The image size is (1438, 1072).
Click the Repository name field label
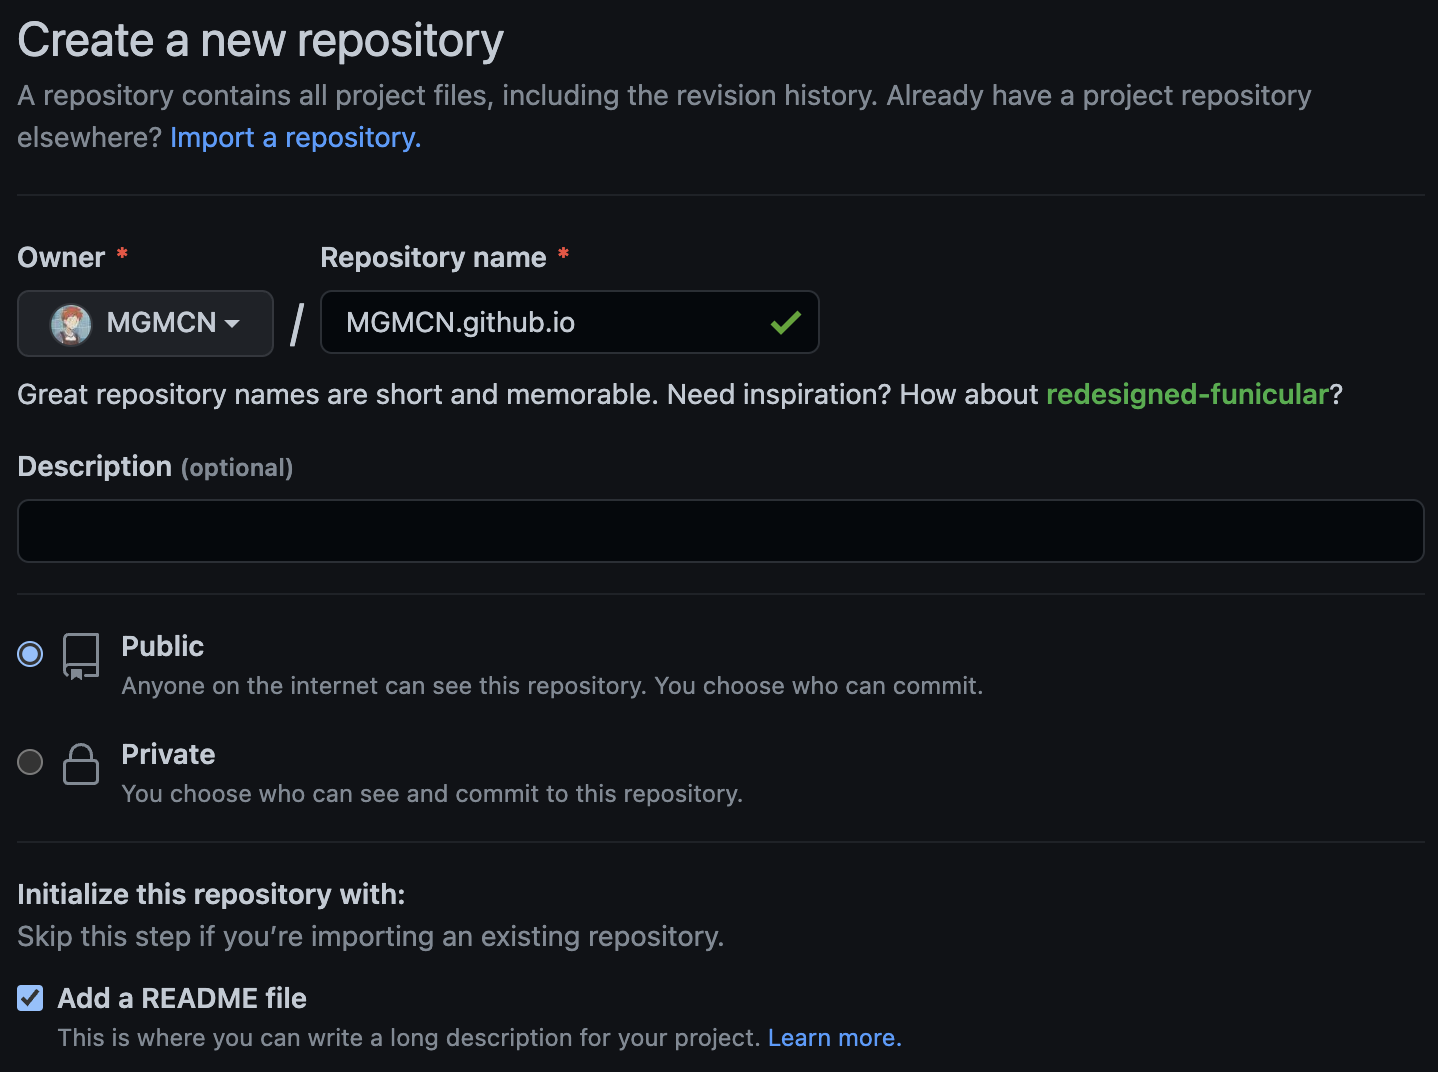click(x=433, y=257)
